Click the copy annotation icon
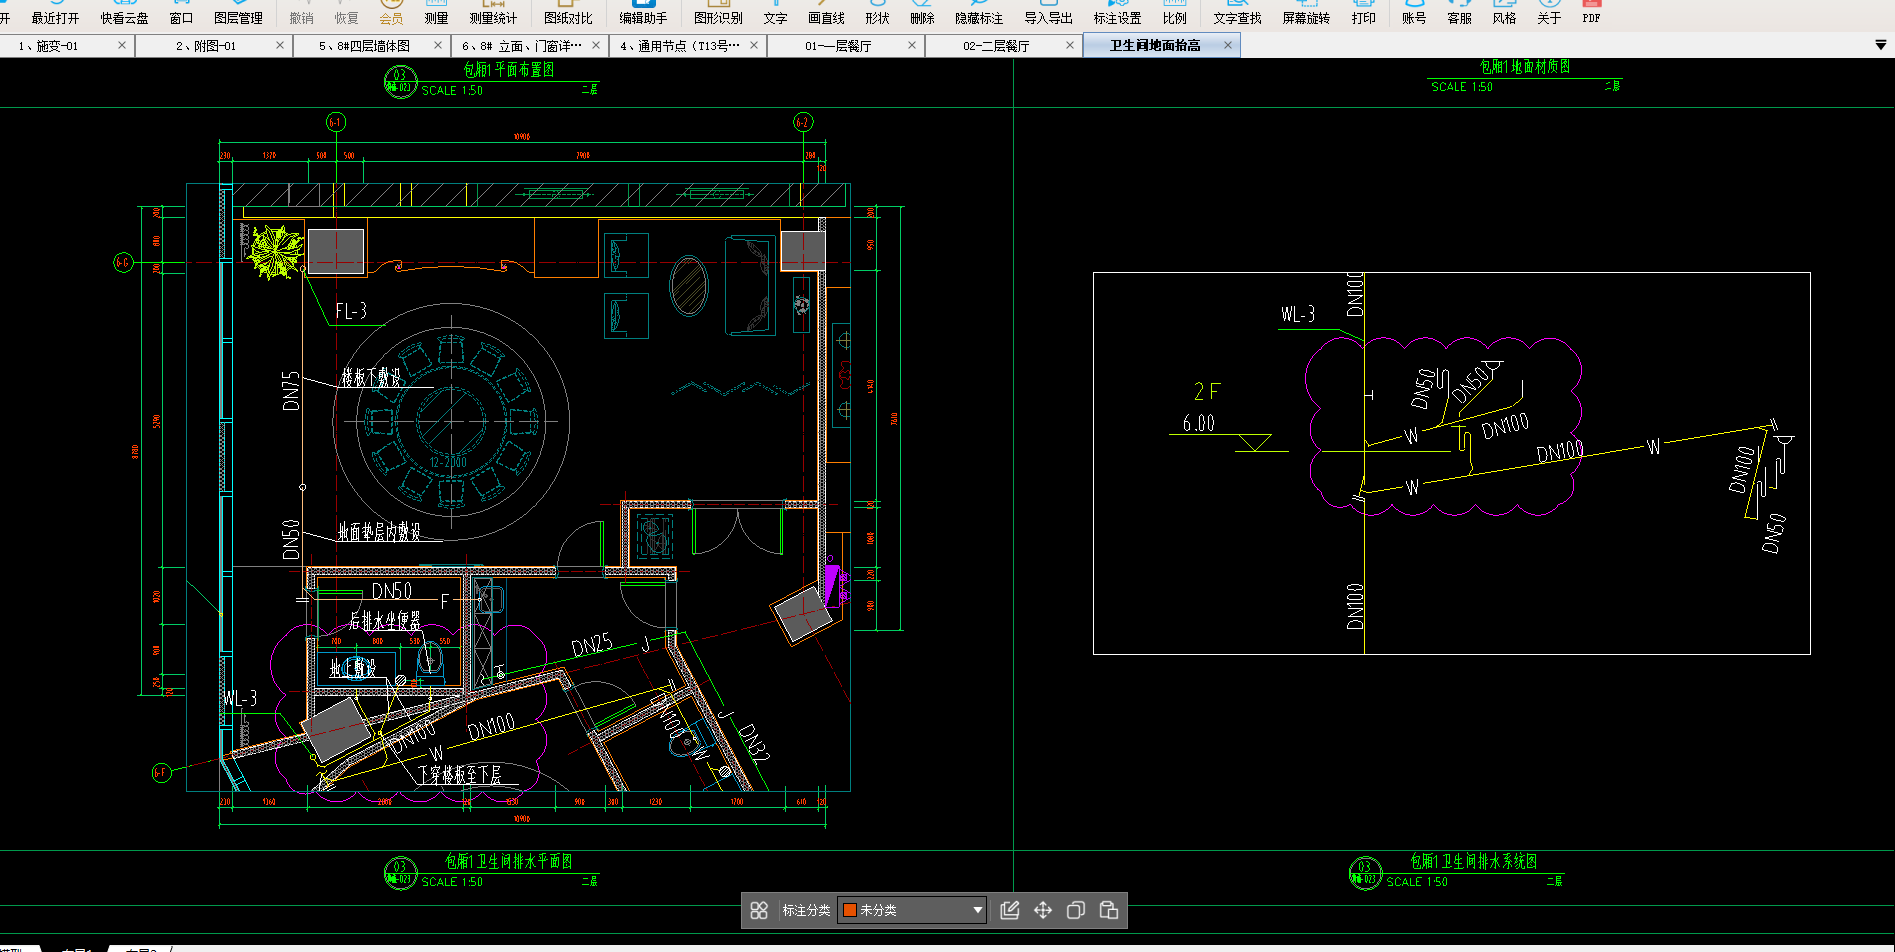 pos(1076,910)
